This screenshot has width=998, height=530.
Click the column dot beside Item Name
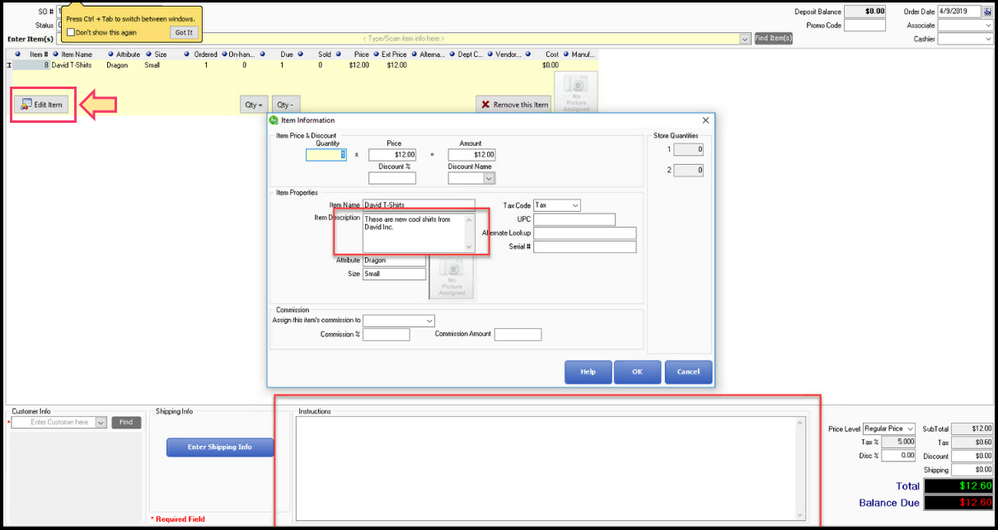[x=56, y=54]
